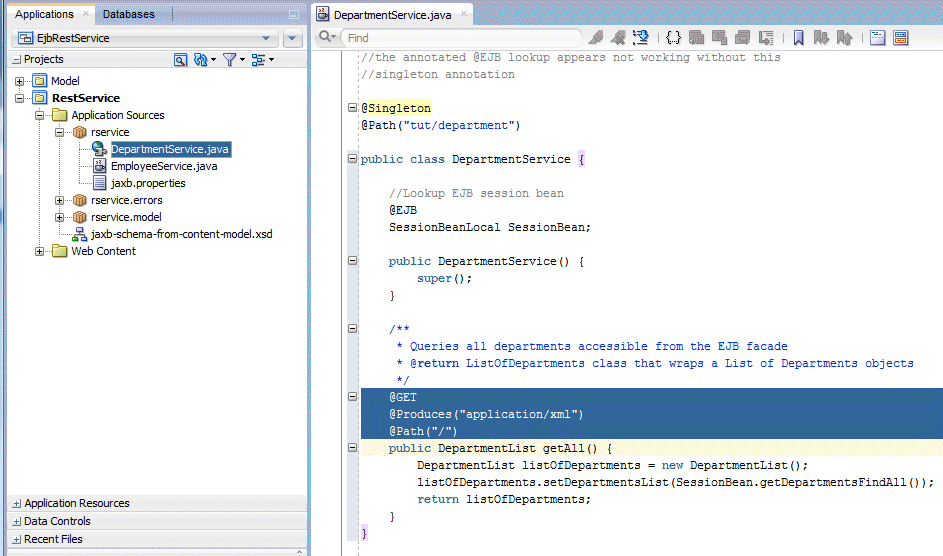
Task: Click the curly braces block icon
Action: pyautogui.click(x=674, y=38)
